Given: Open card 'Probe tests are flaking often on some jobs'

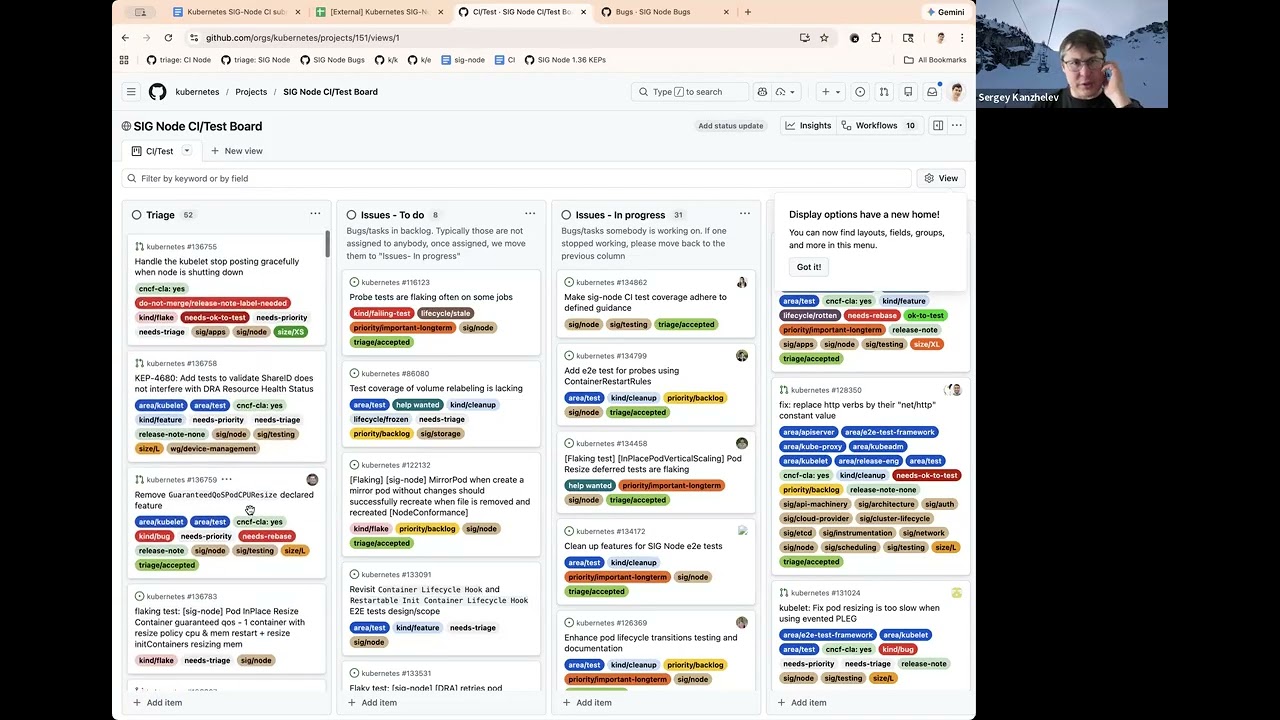Looking at the screenshot, I should point(431,297).
